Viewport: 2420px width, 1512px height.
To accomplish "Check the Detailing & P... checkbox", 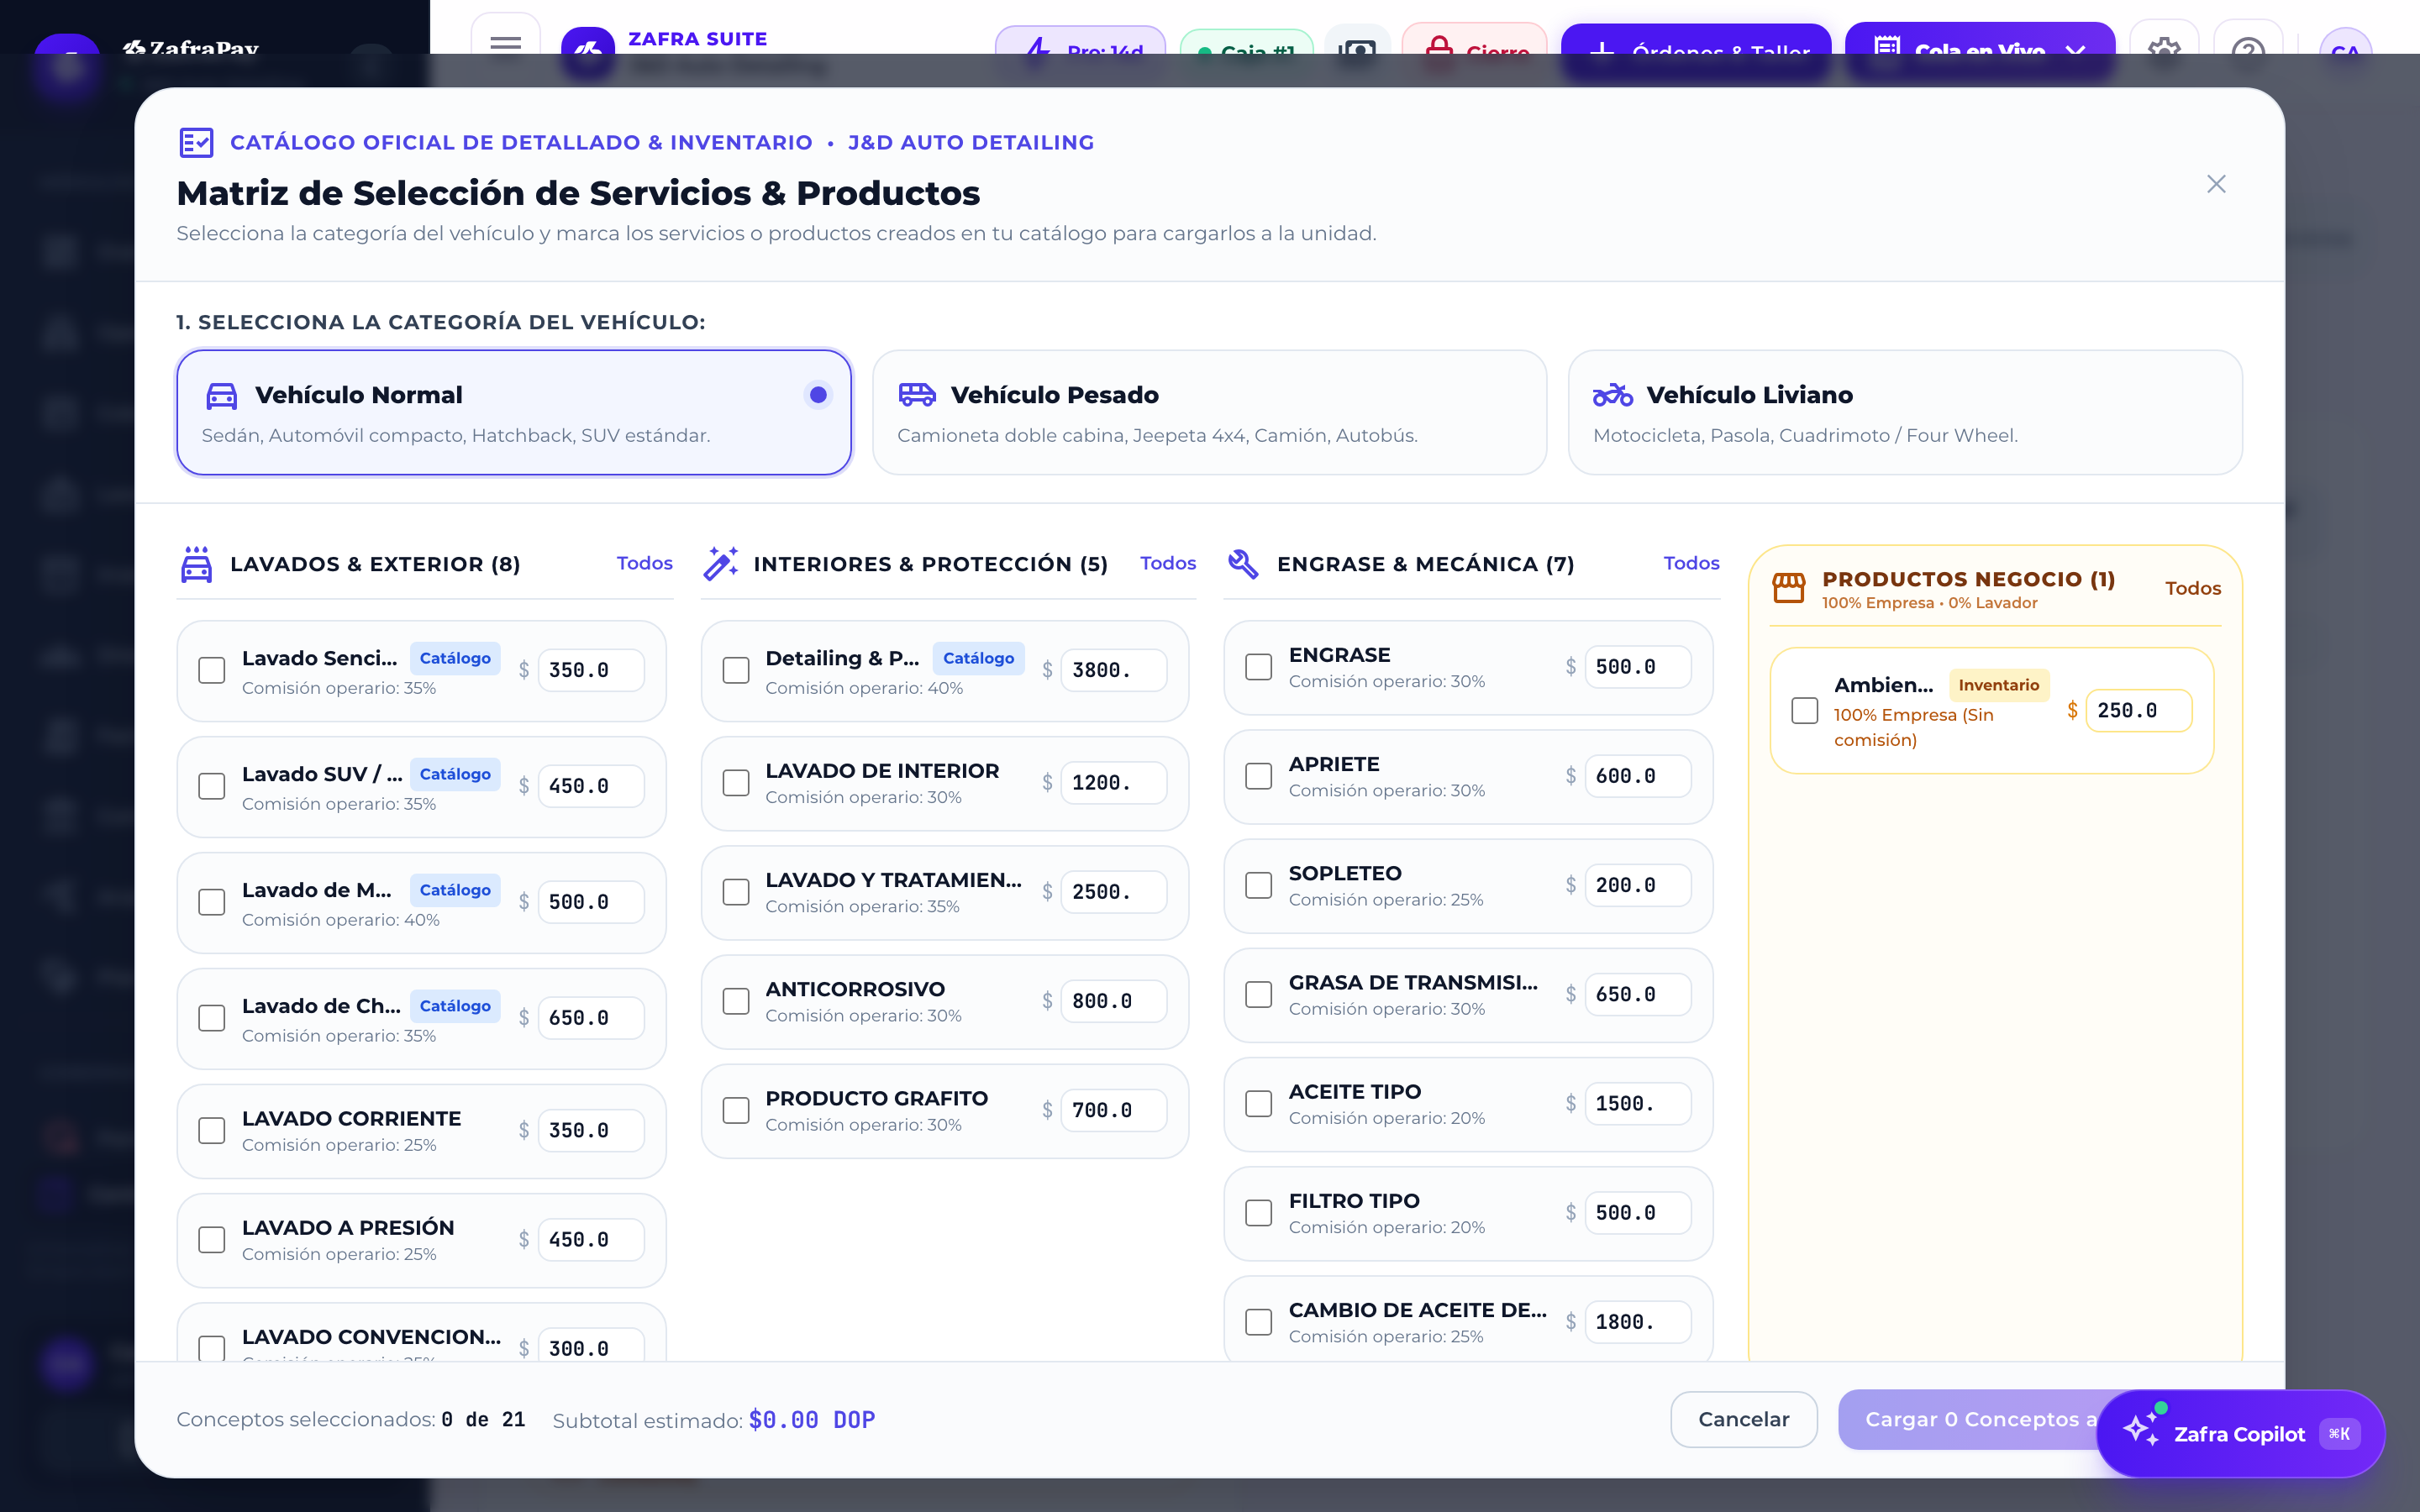I will tap(736, 670).
